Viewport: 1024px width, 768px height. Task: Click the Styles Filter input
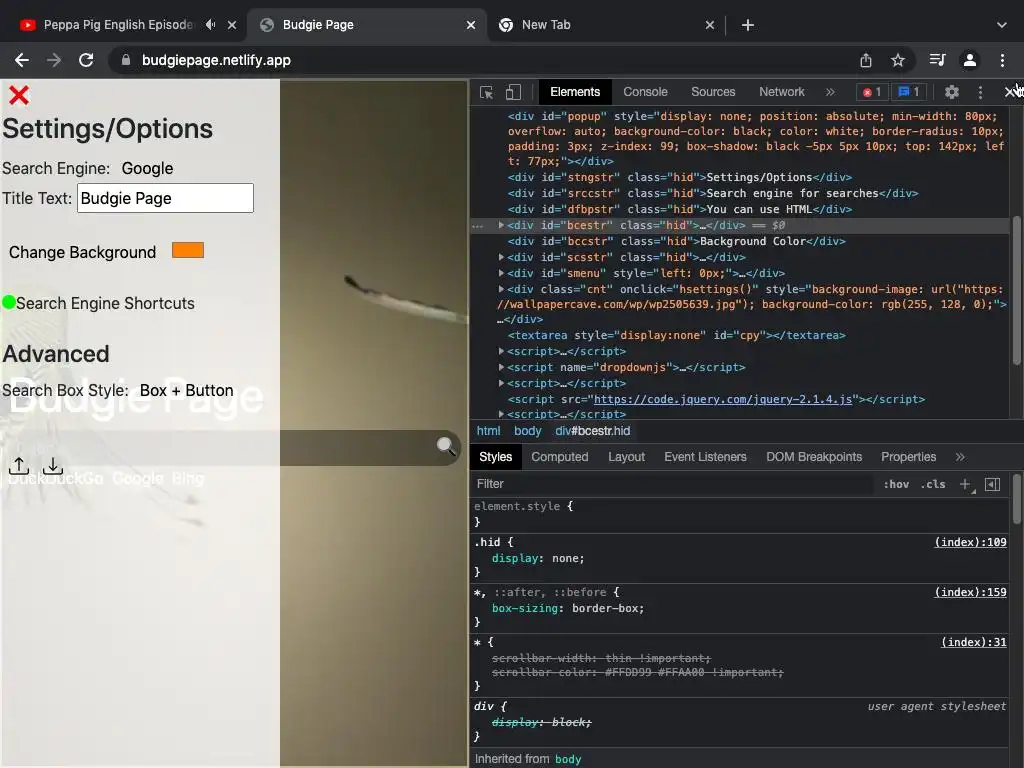click(673, 484)
